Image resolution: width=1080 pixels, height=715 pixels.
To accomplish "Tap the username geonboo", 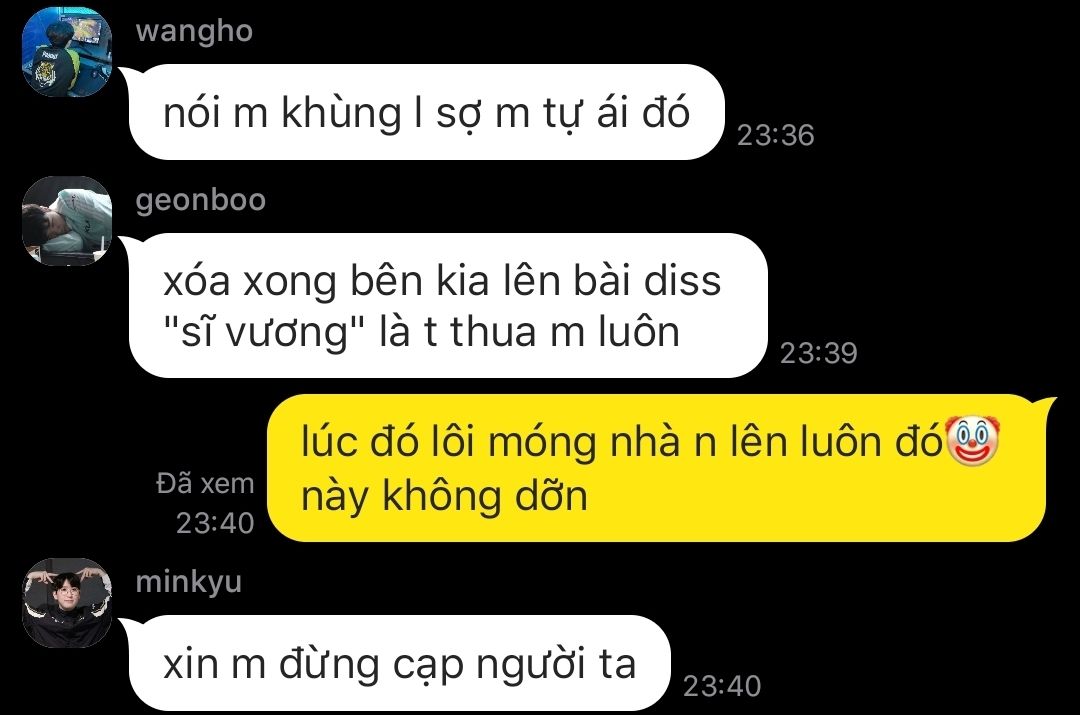I will [x=200, y=200].
